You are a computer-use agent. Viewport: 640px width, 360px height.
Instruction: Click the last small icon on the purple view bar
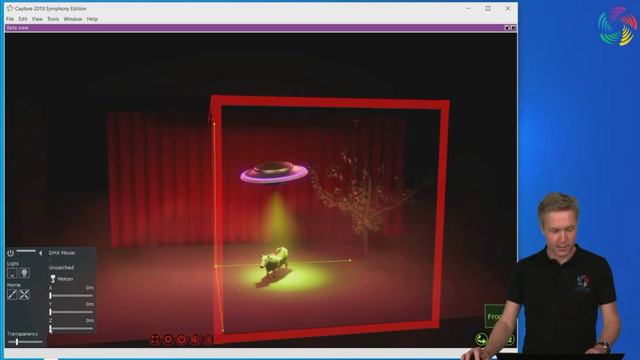513,28
